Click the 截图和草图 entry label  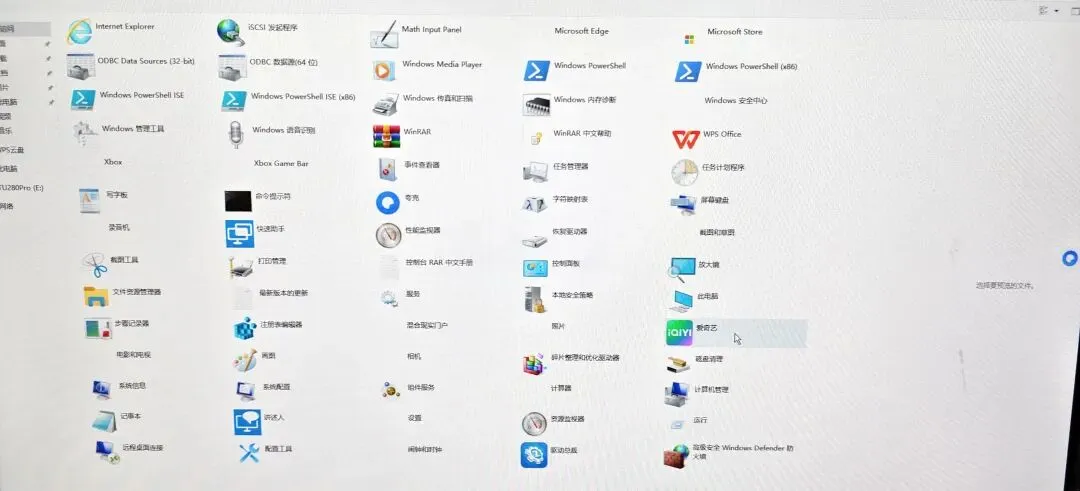click(x=717, y=233)
